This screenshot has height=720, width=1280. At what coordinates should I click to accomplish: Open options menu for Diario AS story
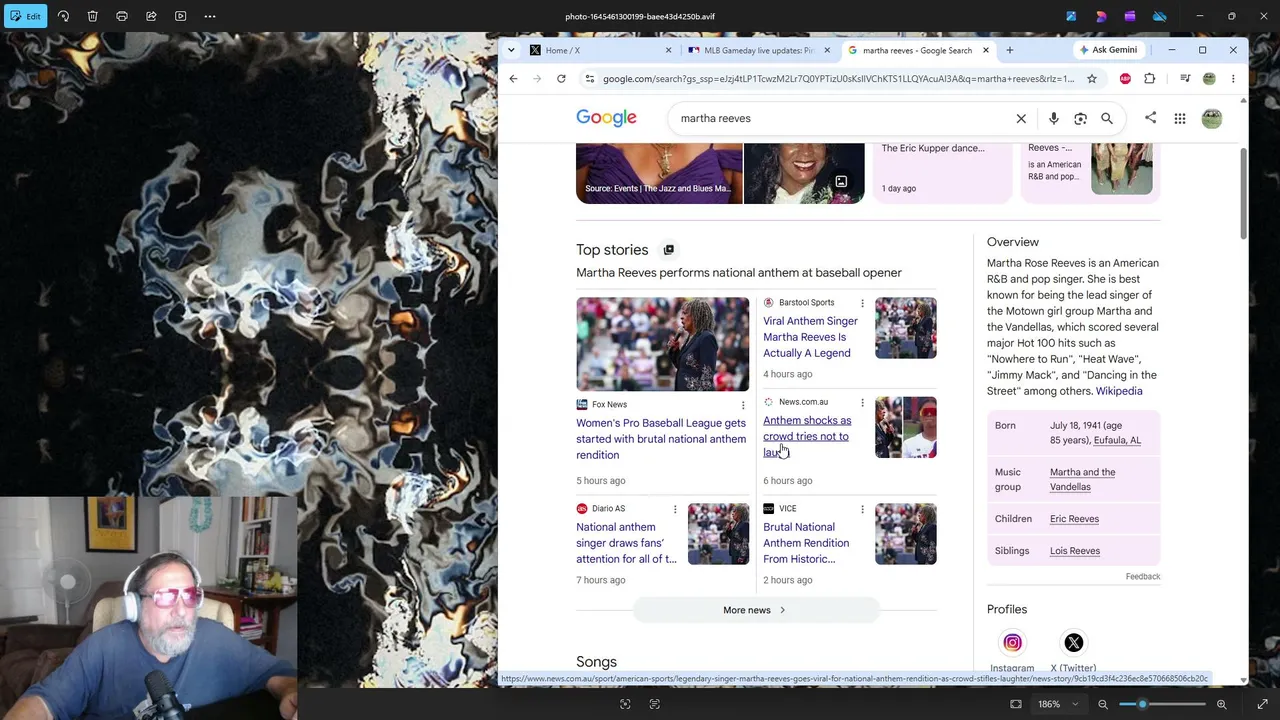coord(675,509)
